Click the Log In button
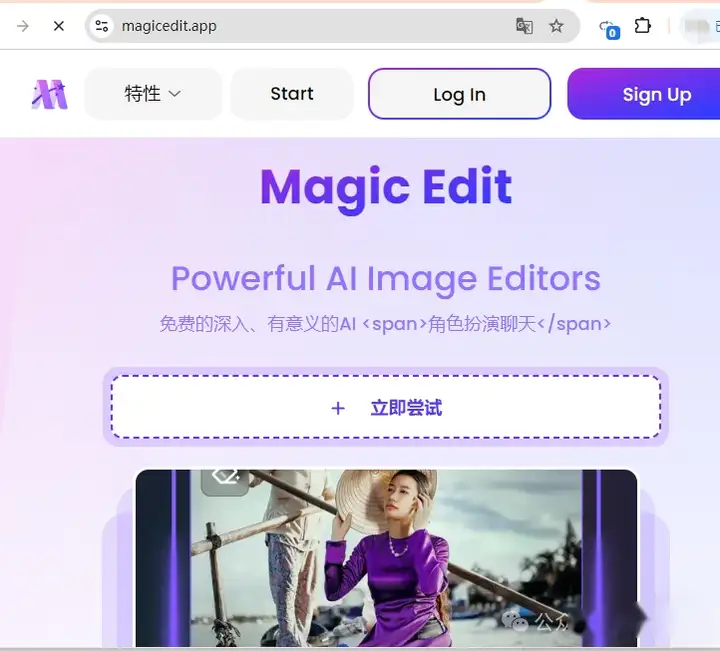 [459, 94]
